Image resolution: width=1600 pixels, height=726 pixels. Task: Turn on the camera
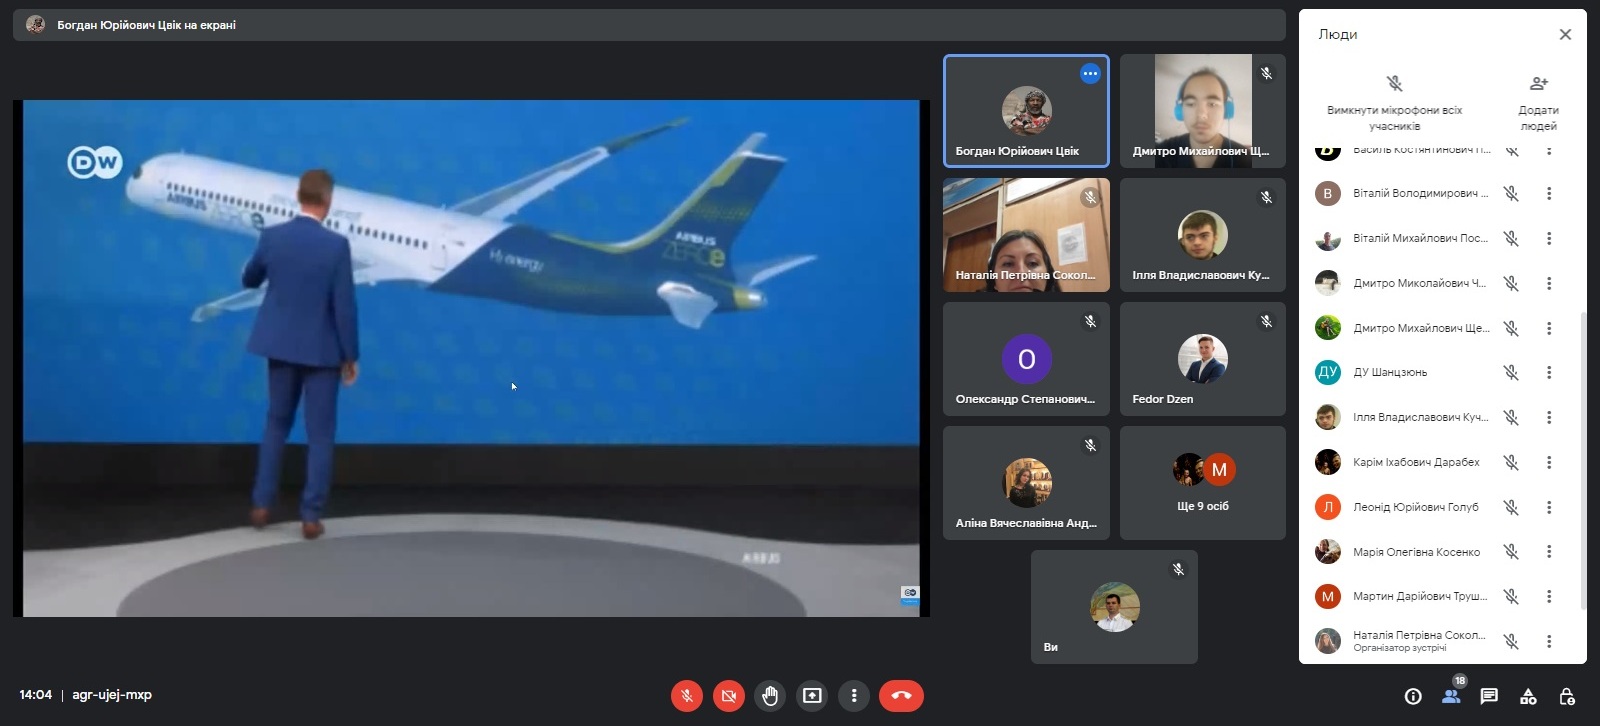[729, 696]
